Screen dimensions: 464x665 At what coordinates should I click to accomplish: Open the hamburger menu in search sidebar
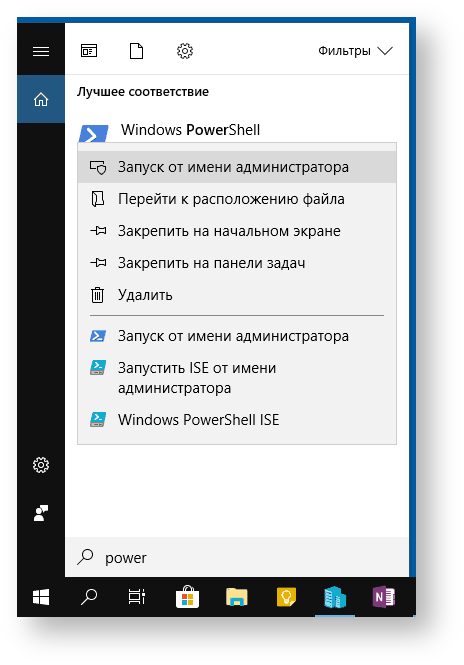[41, 51]
